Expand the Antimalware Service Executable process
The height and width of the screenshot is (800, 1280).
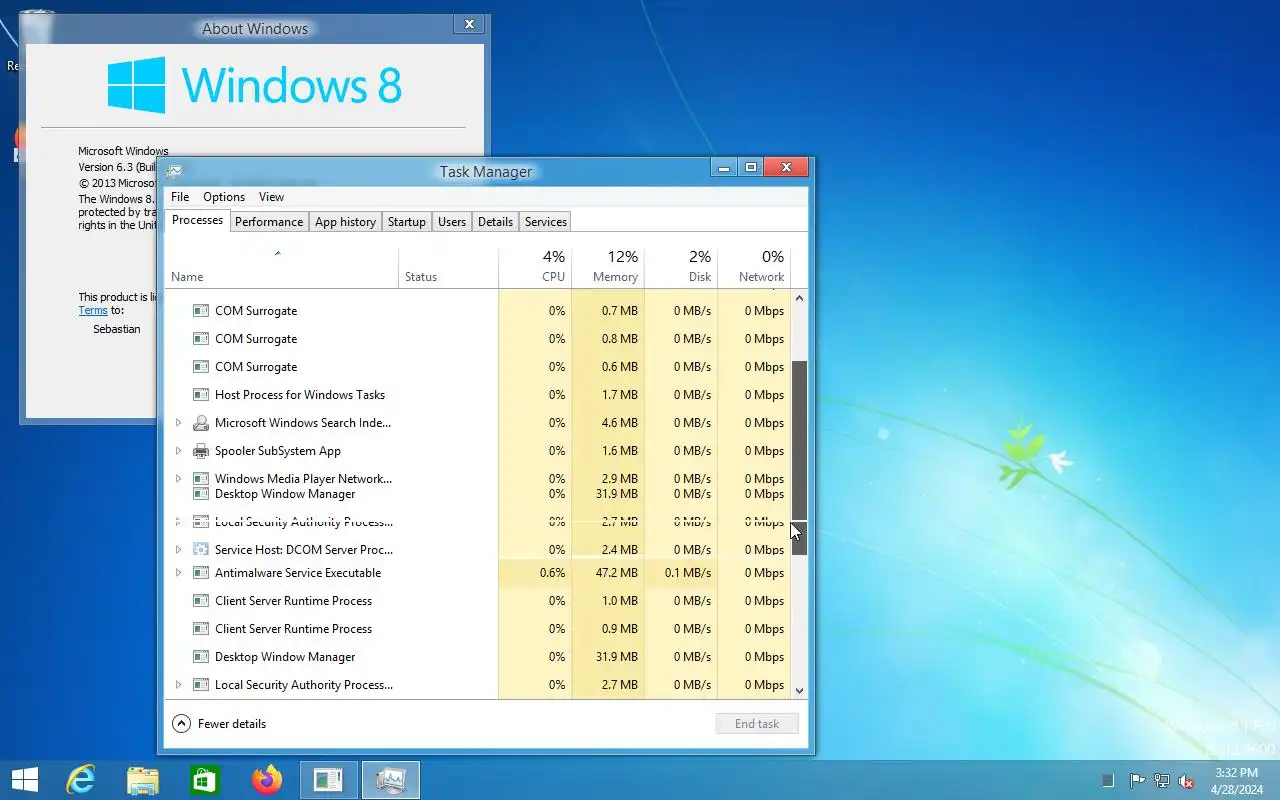(x=178, y=573)
